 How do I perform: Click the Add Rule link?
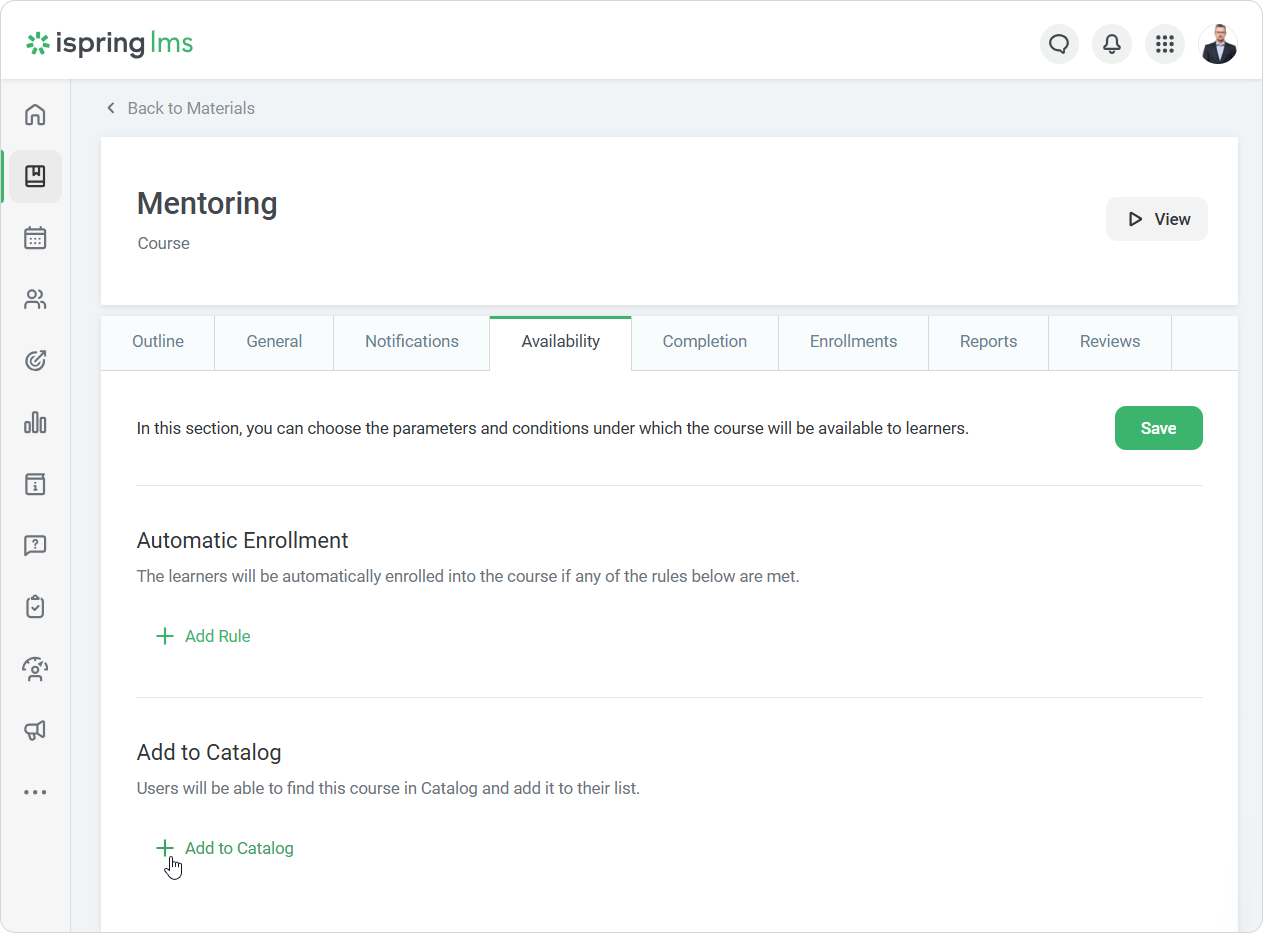tap(205, 636)
